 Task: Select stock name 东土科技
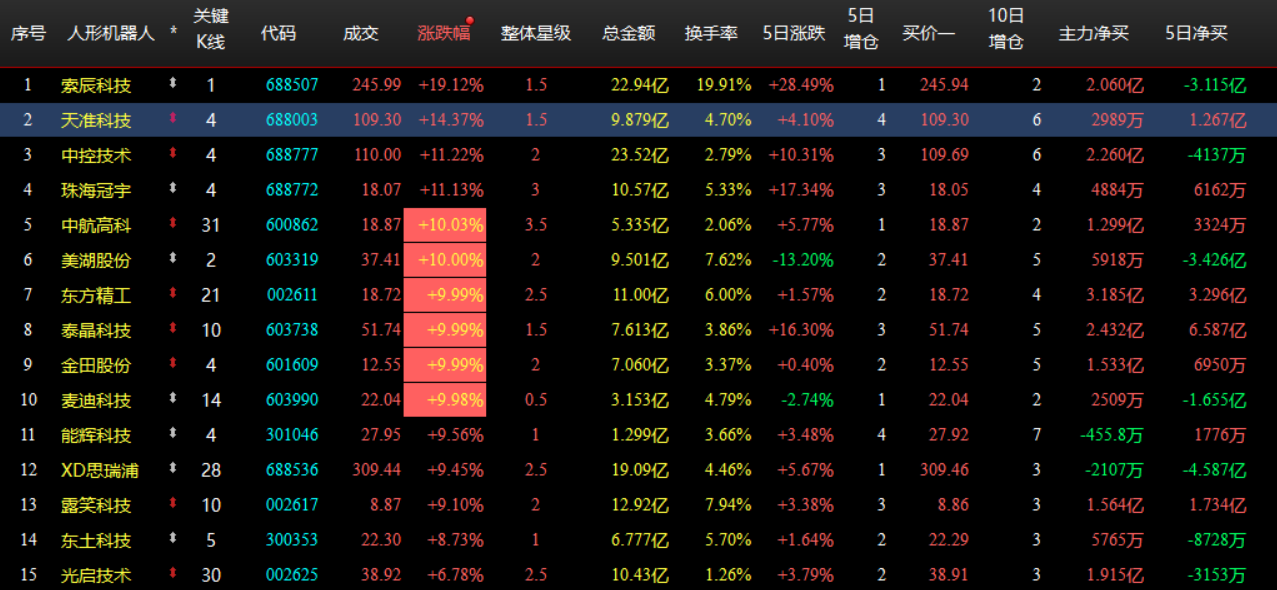pos(96,540)
